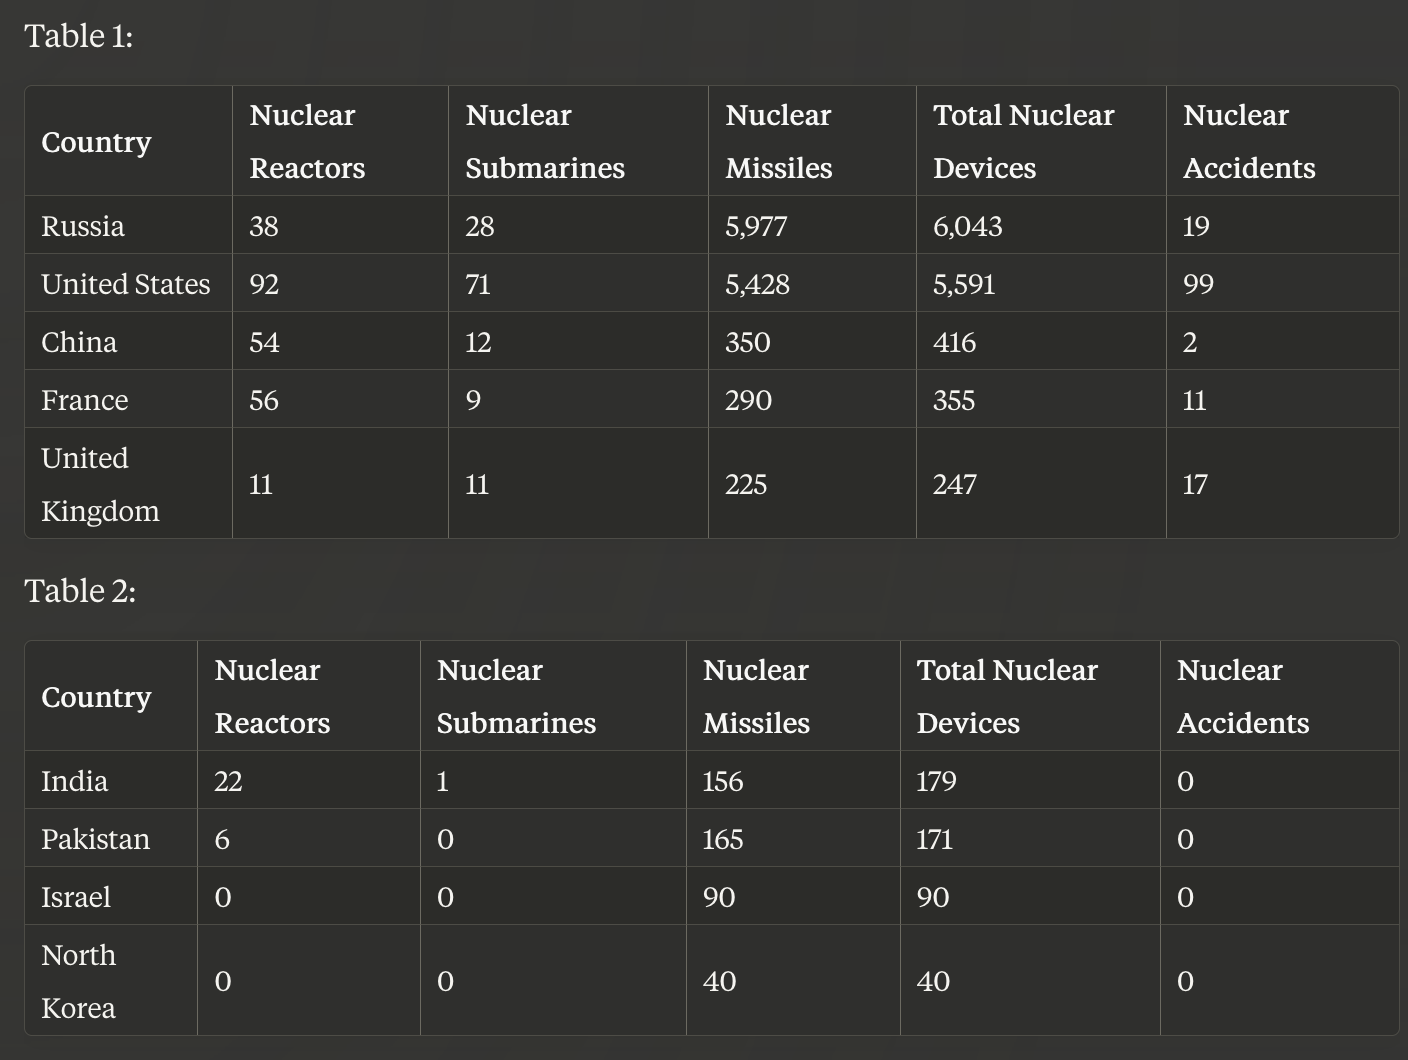Click China's submarines value 12
1408x1060 pixels.
(x=478, y=342)
